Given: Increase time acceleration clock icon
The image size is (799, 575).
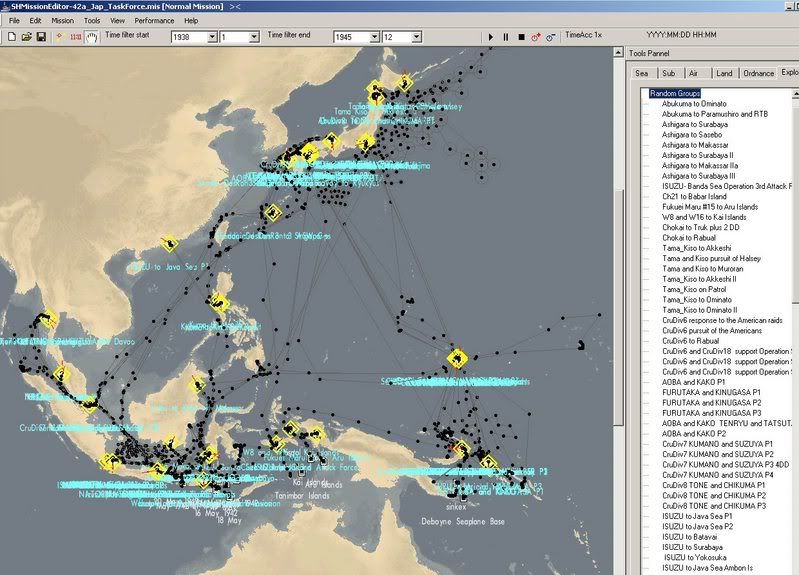Looking at the screenshot, I should pos(536,37).
